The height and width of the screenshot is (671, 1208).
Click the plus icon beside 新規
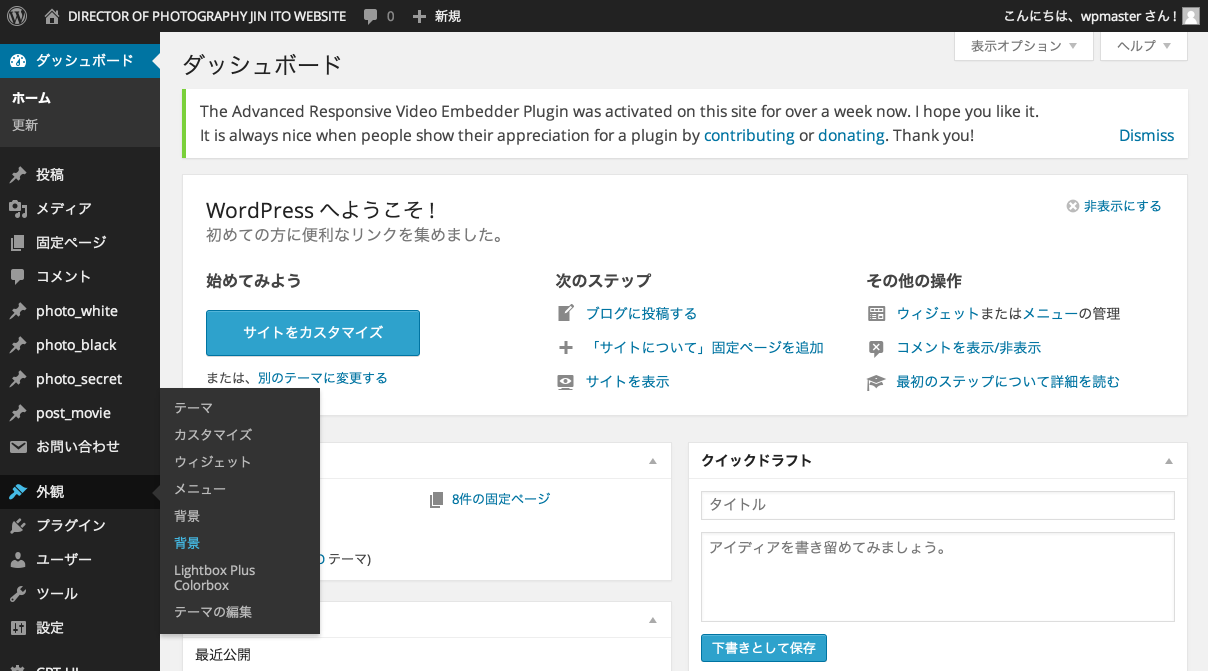419,17
